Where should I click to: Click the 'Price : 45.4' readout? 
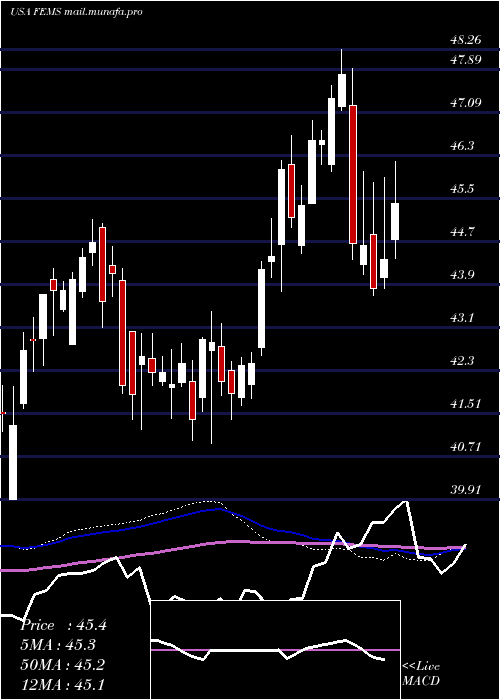(63, 625)
